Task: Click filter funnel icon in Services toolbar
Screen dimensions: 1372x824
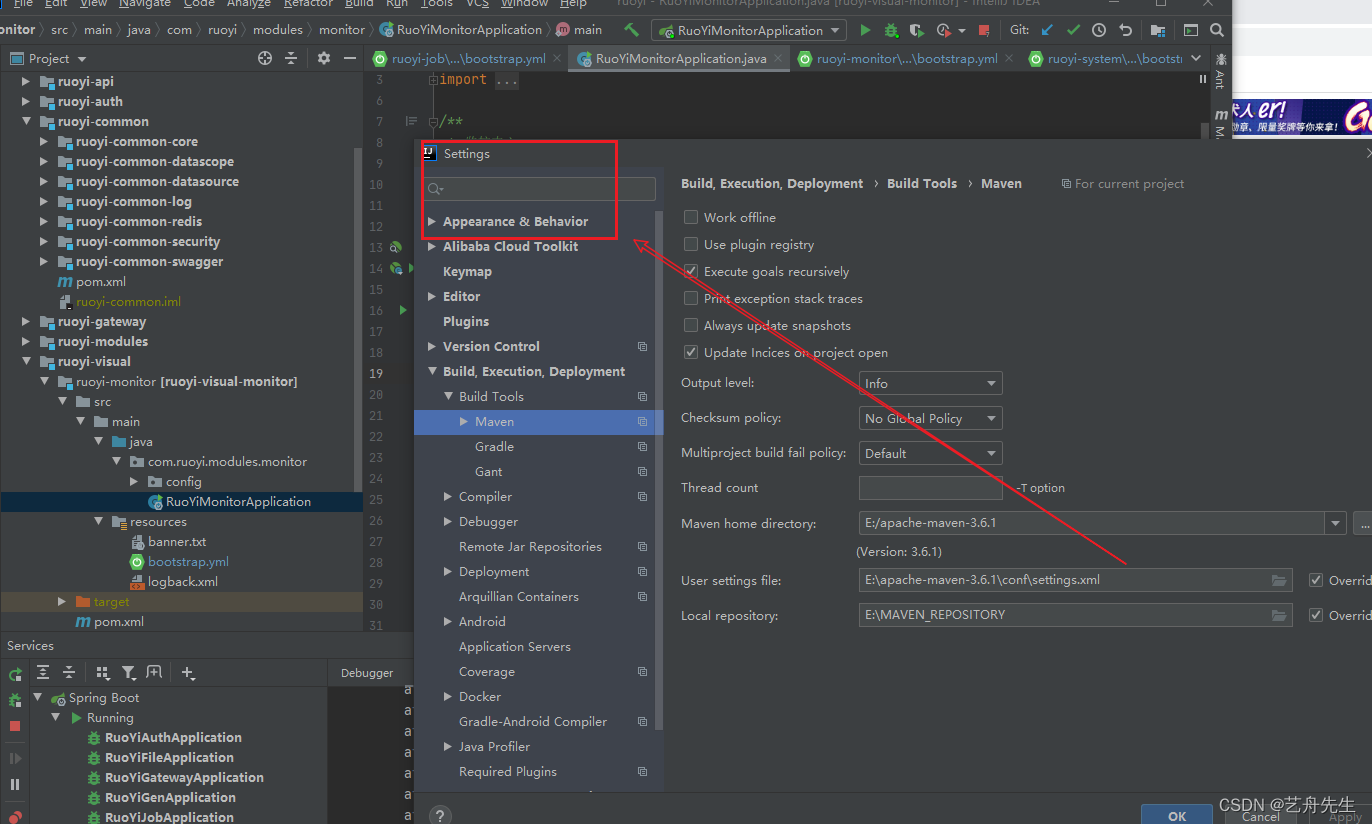Action: click(128, 673)
